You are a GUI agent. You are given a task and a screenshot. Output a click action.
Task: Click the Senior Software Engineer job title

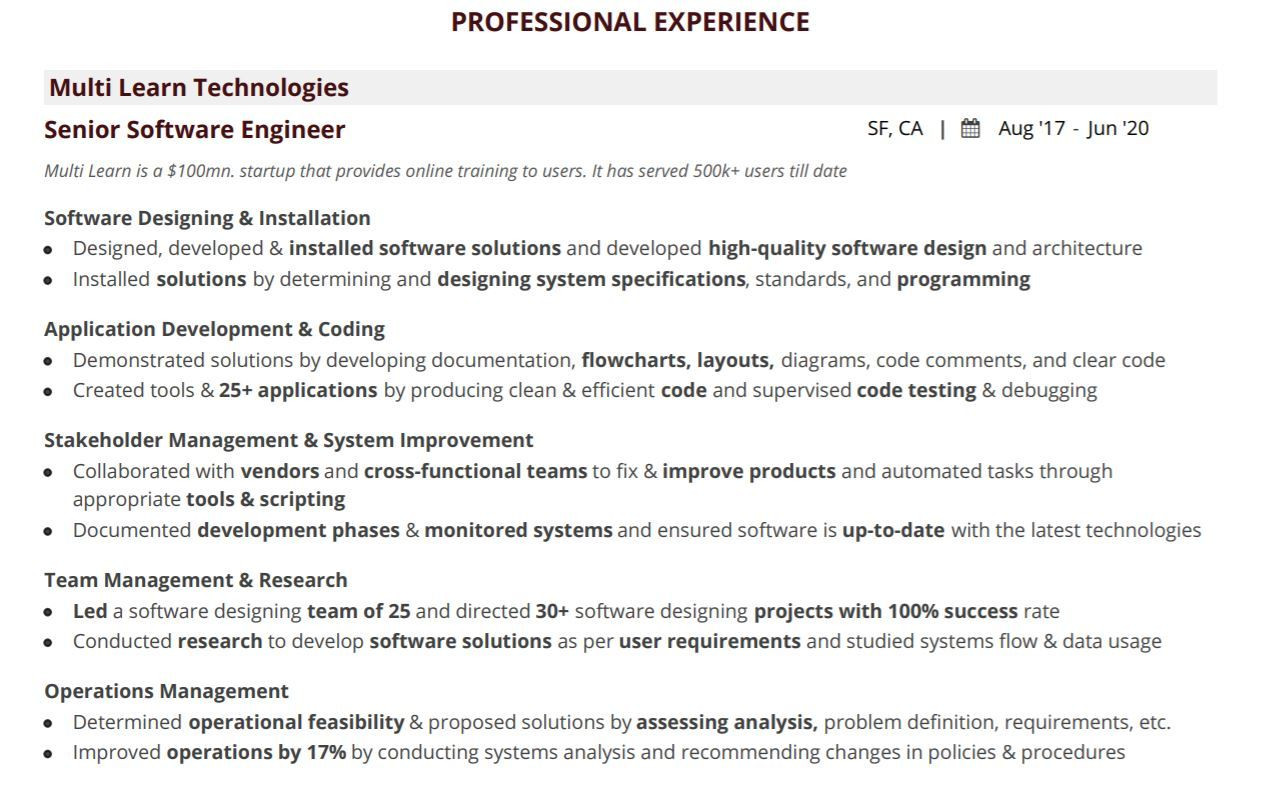[195, 130]
